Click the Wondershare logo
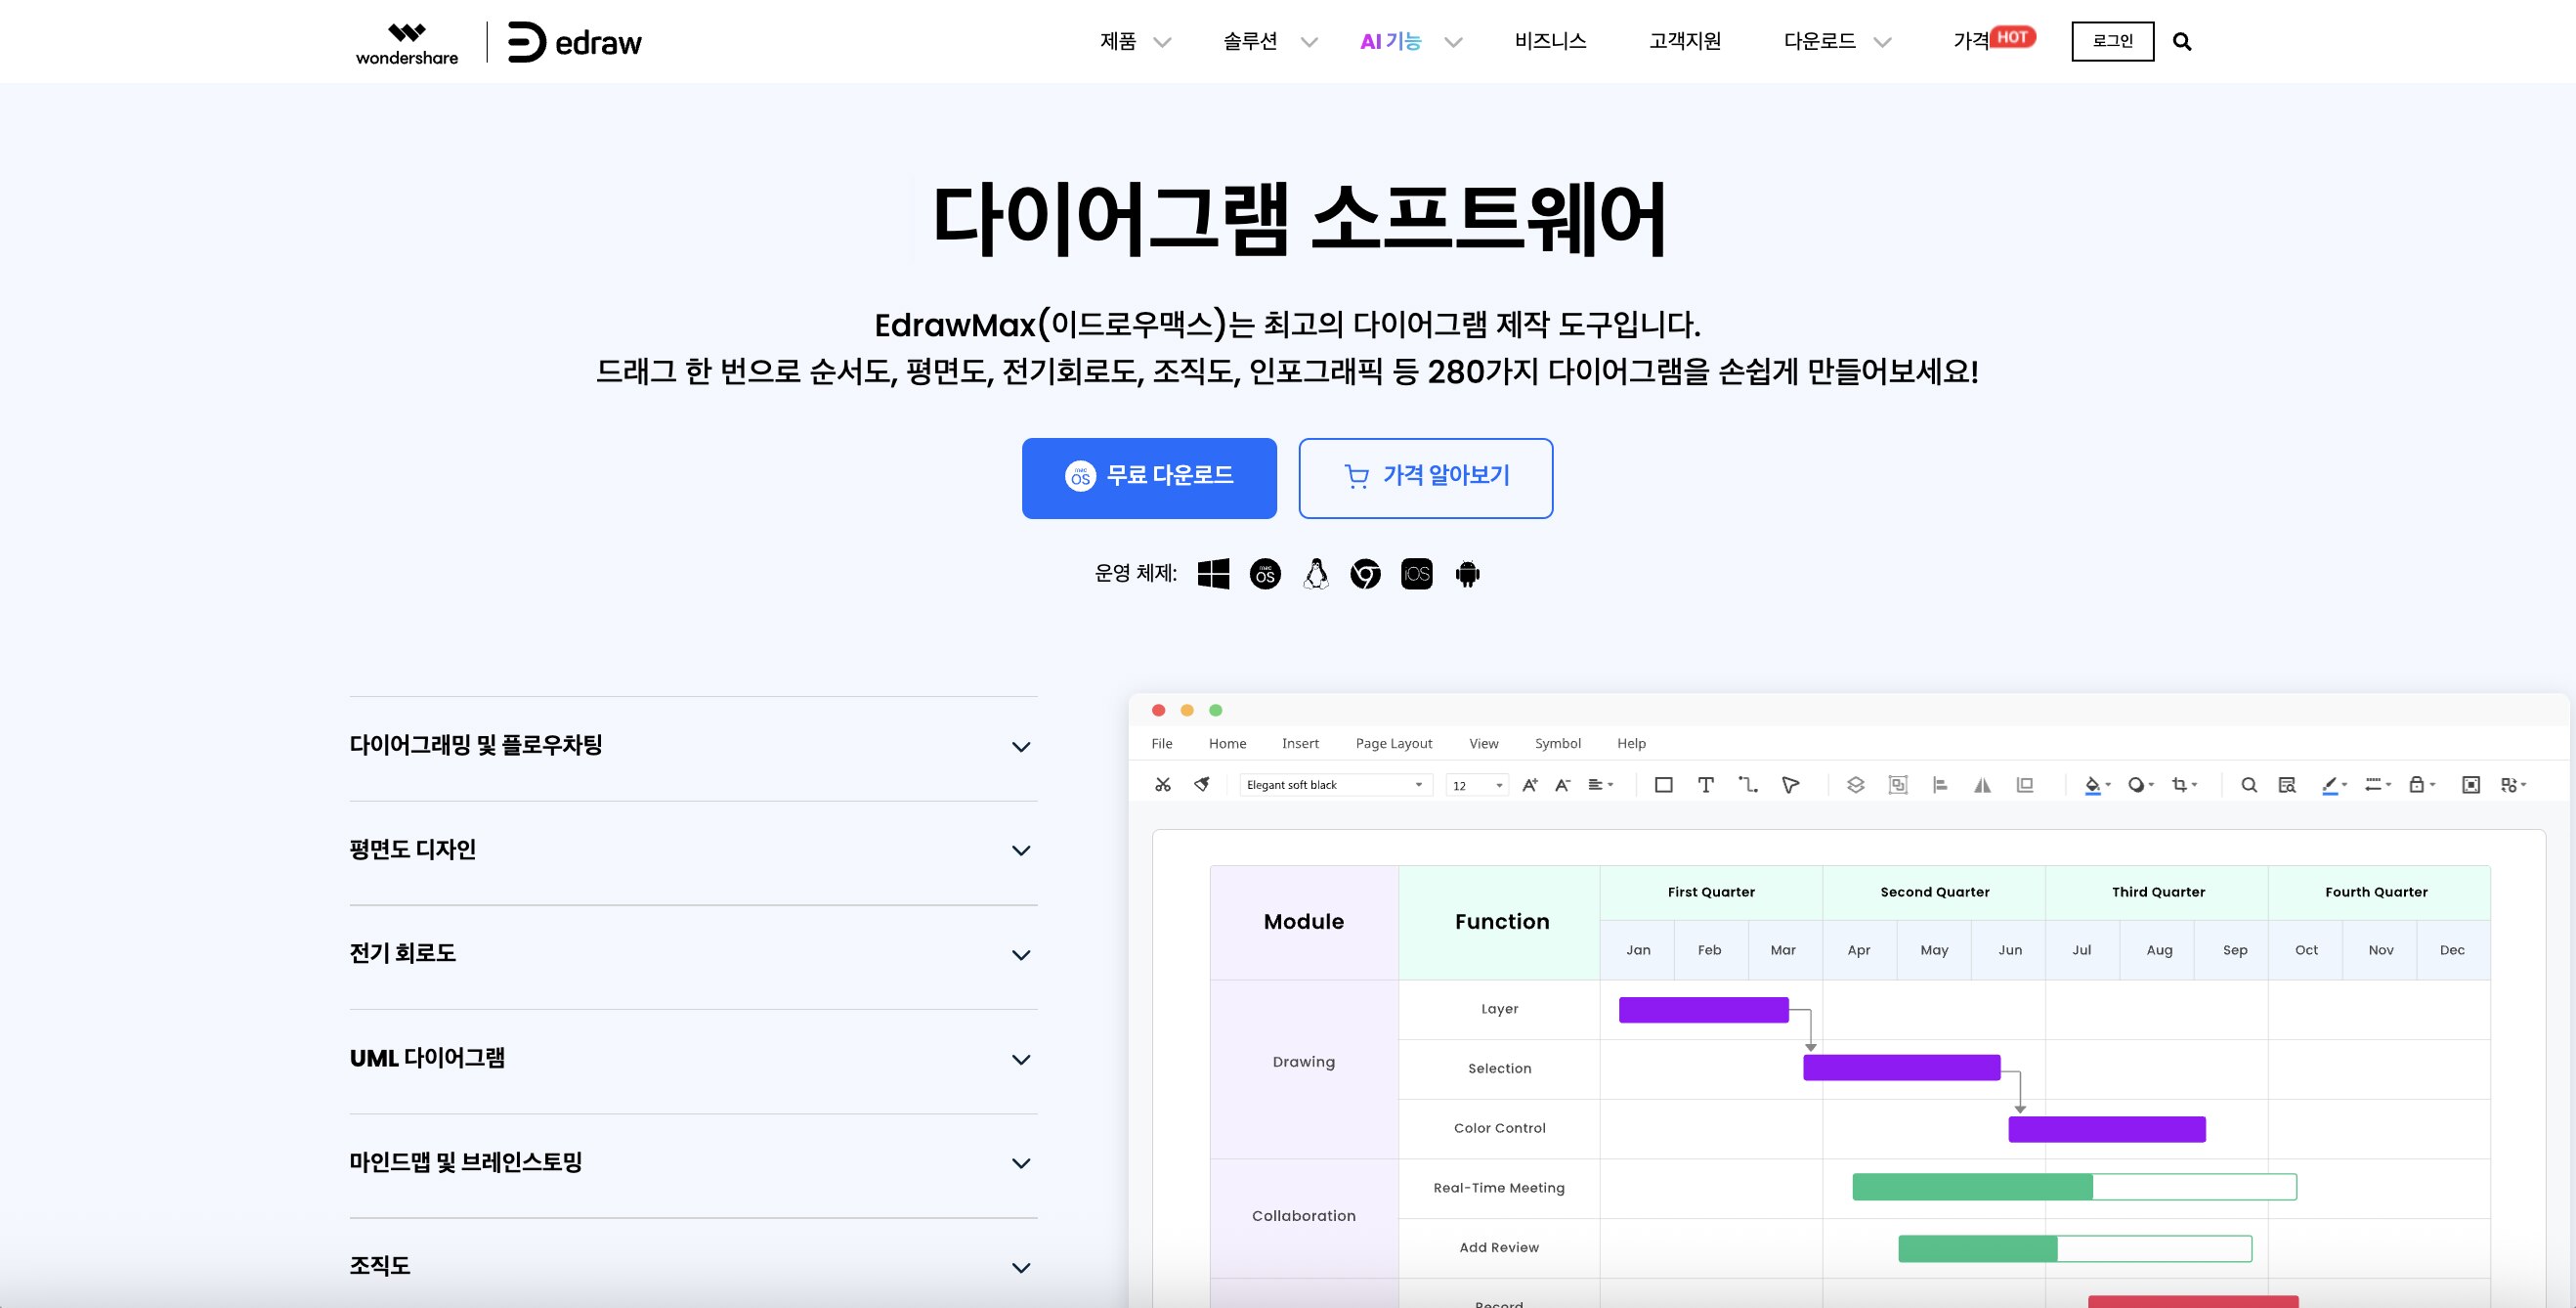The height and width of the screenshot is (1308, 2576). 407,44
